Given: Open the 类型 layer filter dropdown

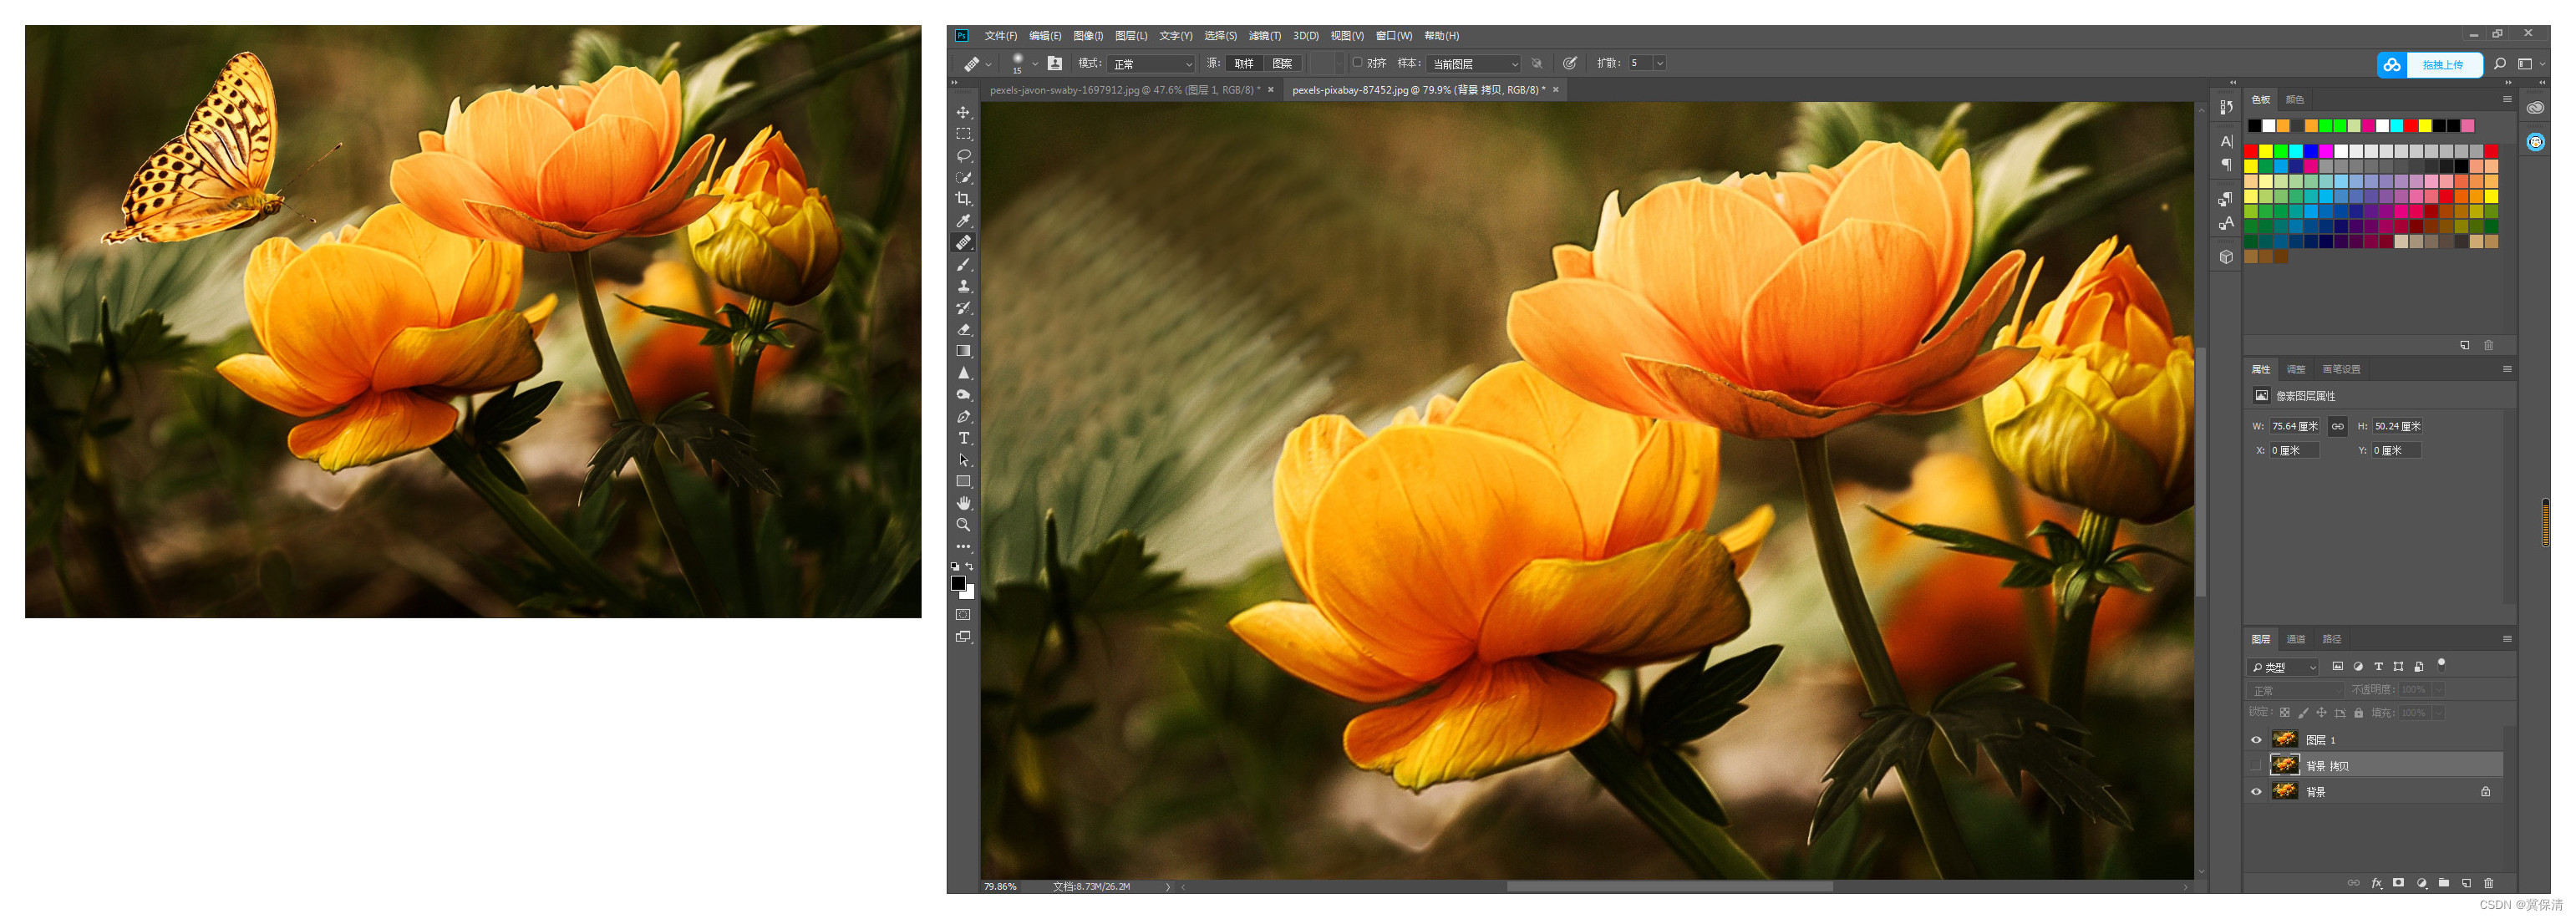Looking at the screenshot, I should point(2283,667).
